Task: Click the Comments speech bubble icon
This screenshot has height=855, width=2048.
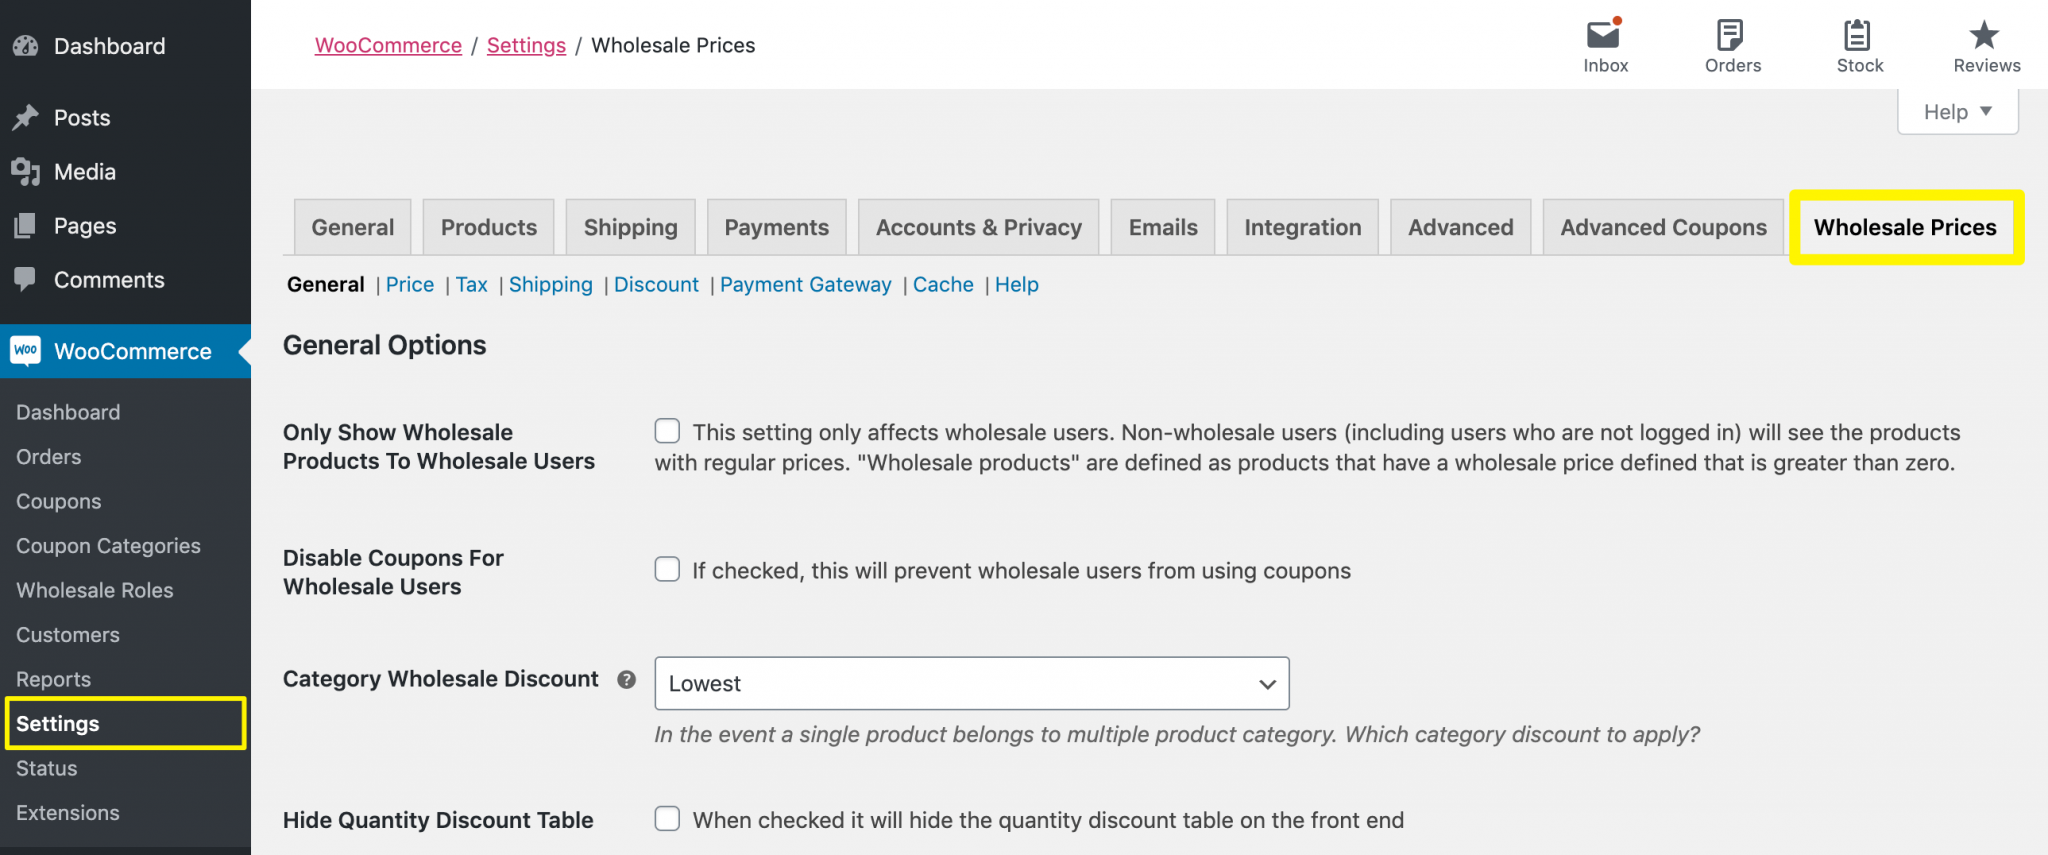Action: click(25, 280)
